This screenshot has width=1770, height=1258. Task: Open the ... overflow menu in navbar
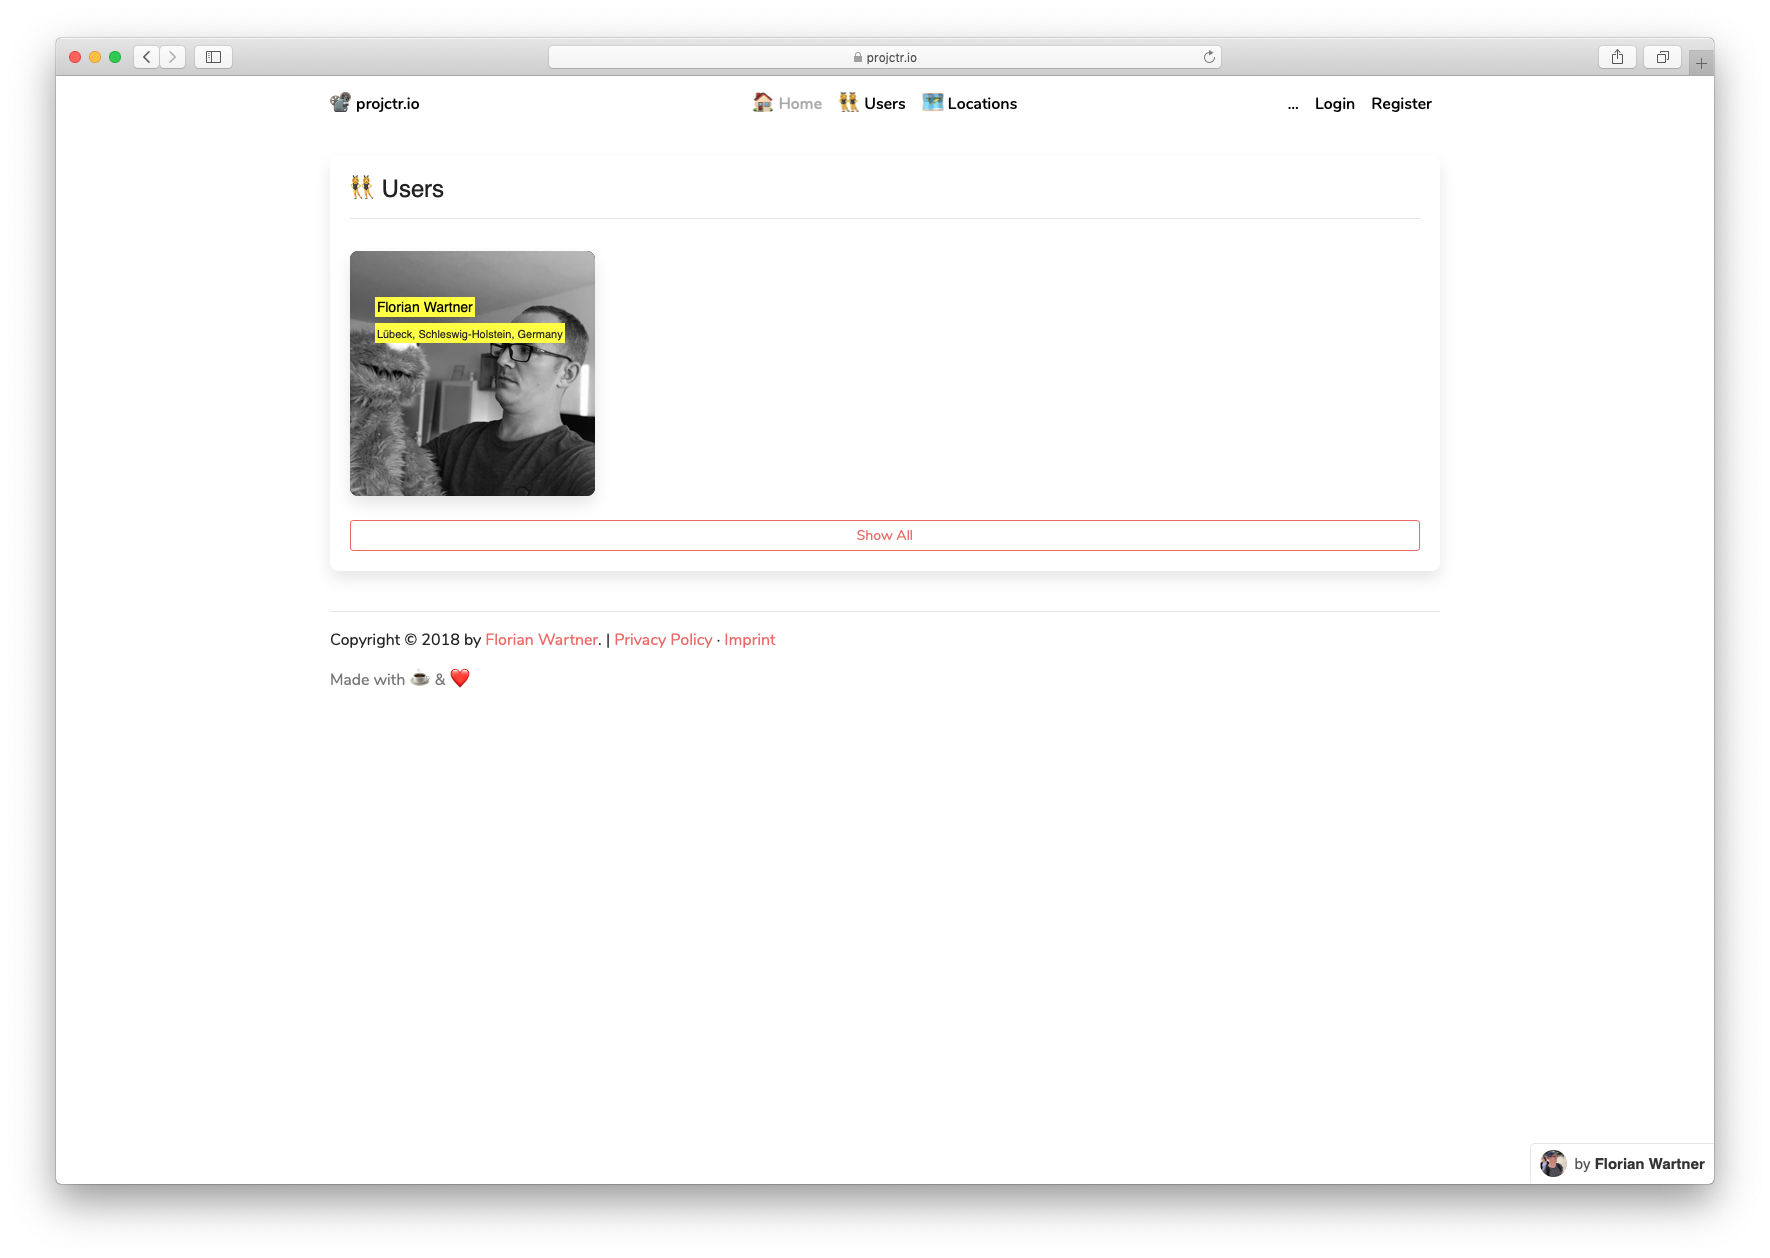coord(1292,104)
